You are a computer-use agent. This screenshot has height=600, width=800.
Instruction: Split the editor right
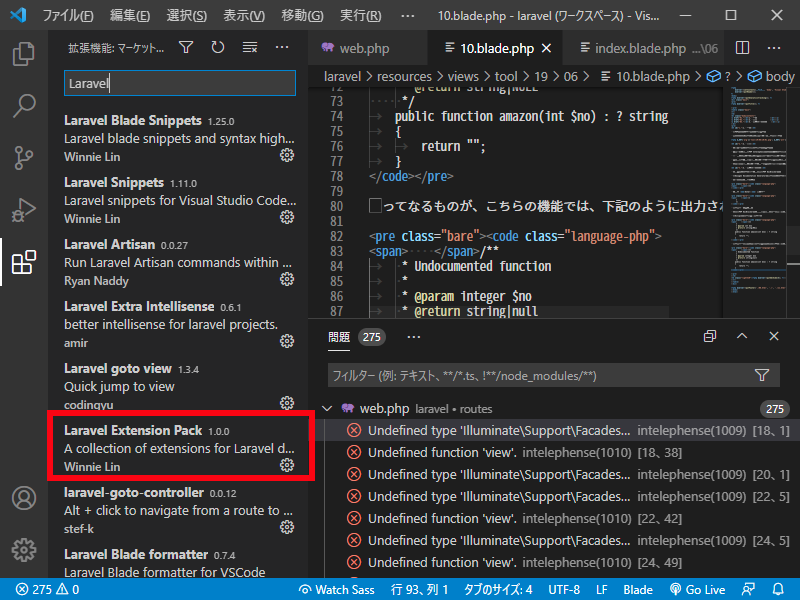742,48
